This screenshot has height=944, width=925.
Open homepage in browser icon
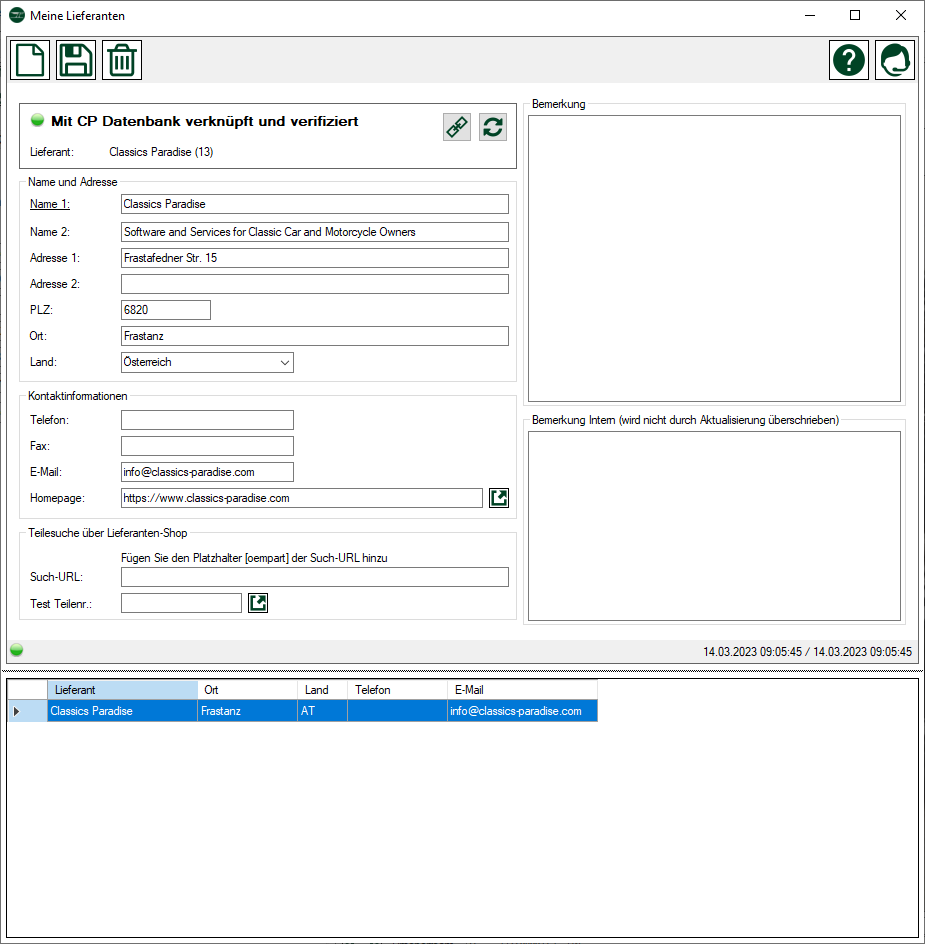pyautogui.click(x=499, y=498)
